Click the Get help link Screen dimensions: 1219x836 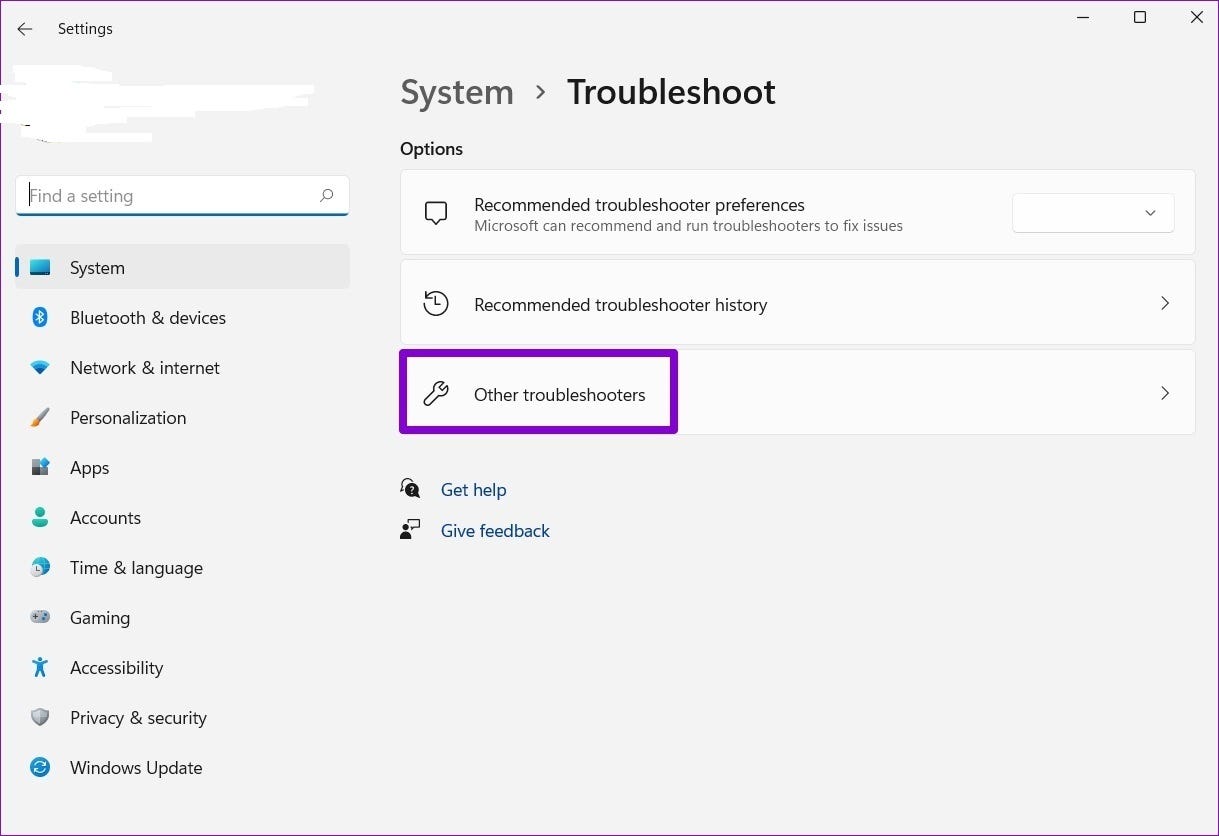[x=473, y=490]
